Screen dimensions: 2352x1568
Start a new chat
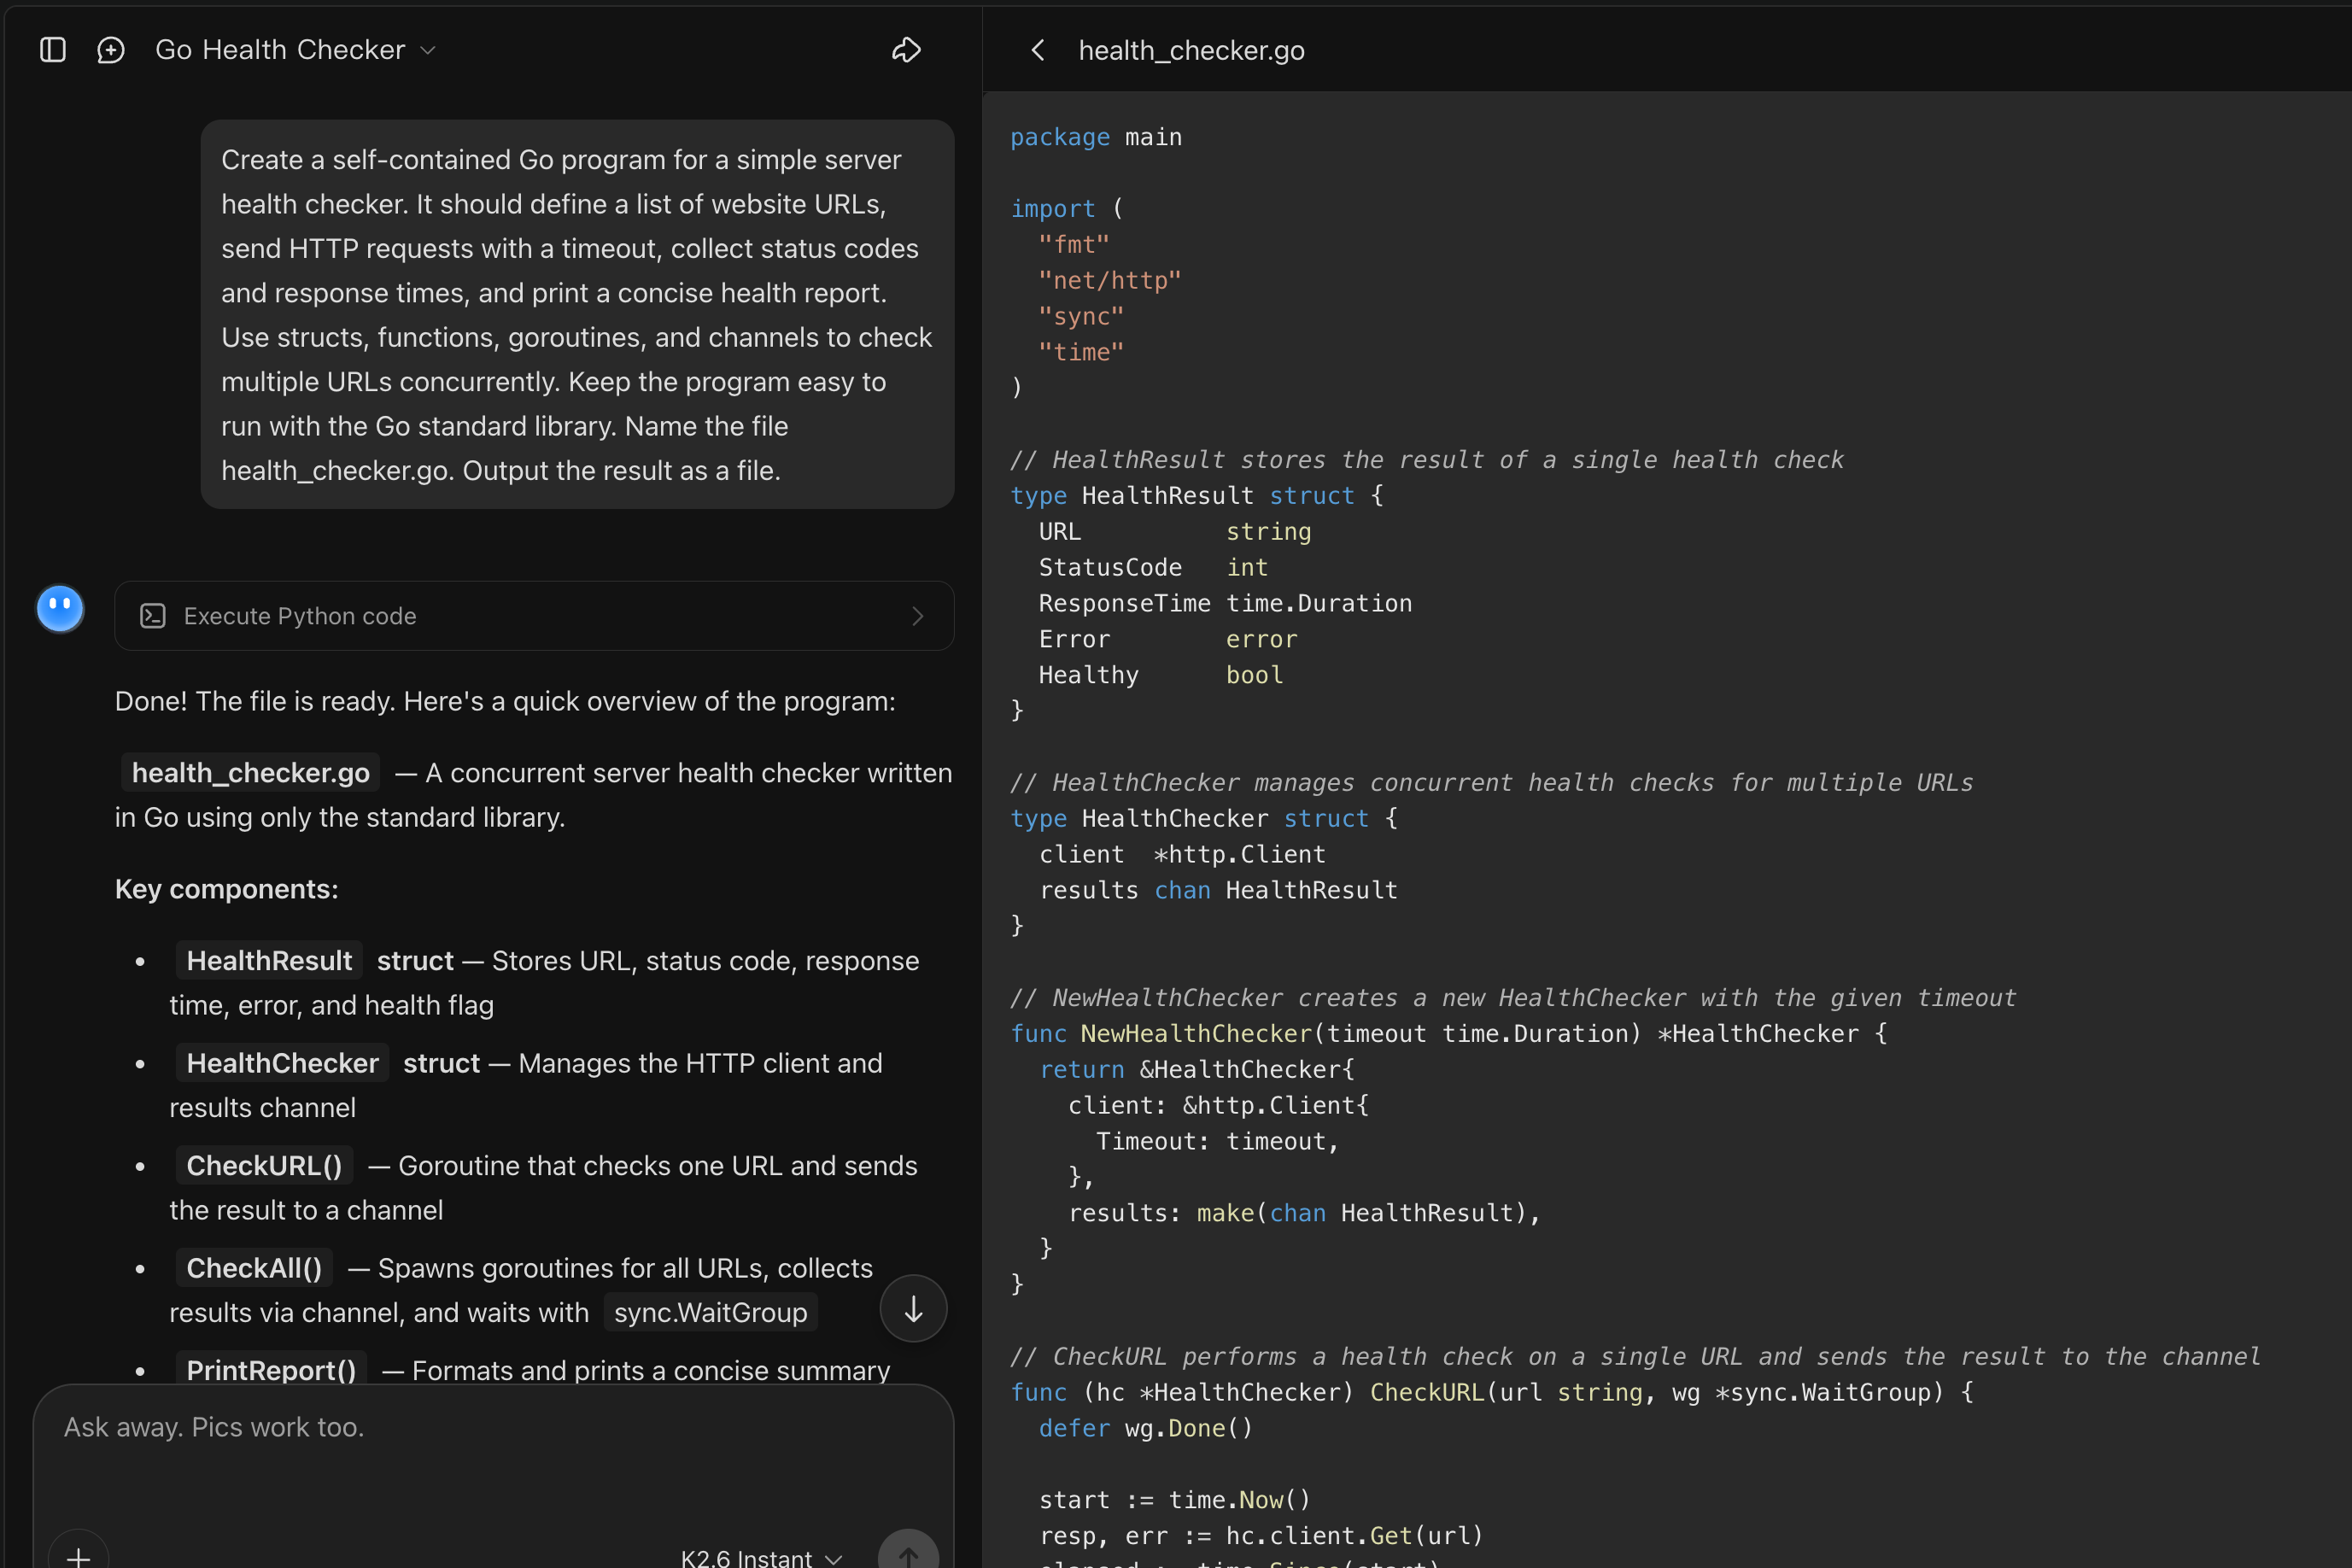[110, 49]
